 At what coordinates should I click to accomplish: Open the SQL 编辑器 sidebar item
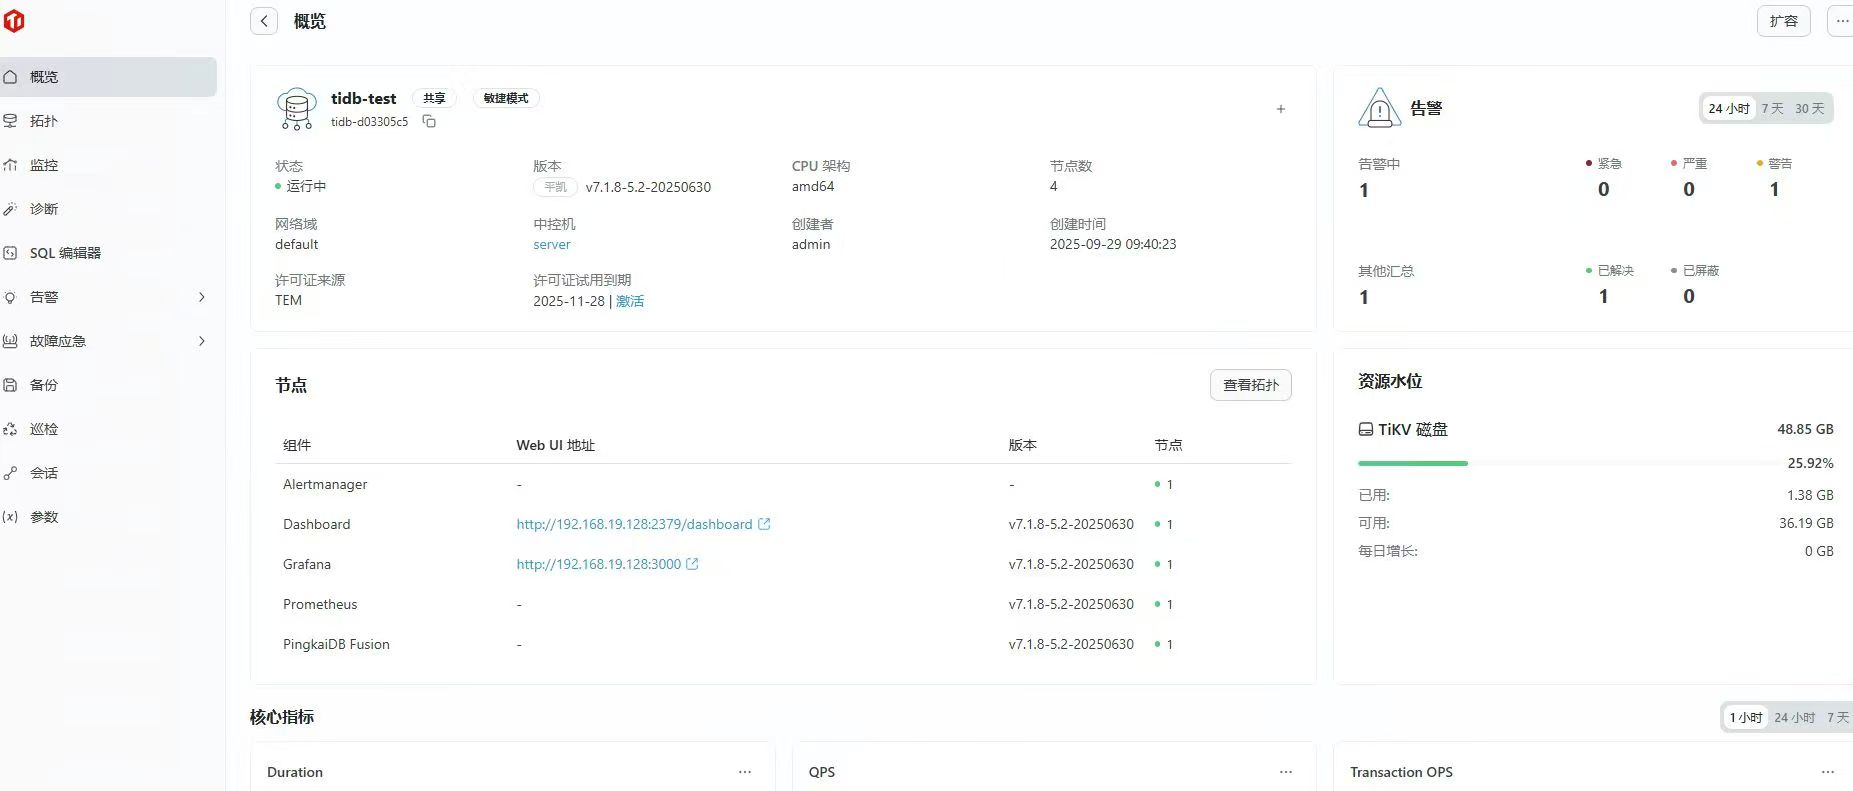pyautogui.click(x=65, y=253)
